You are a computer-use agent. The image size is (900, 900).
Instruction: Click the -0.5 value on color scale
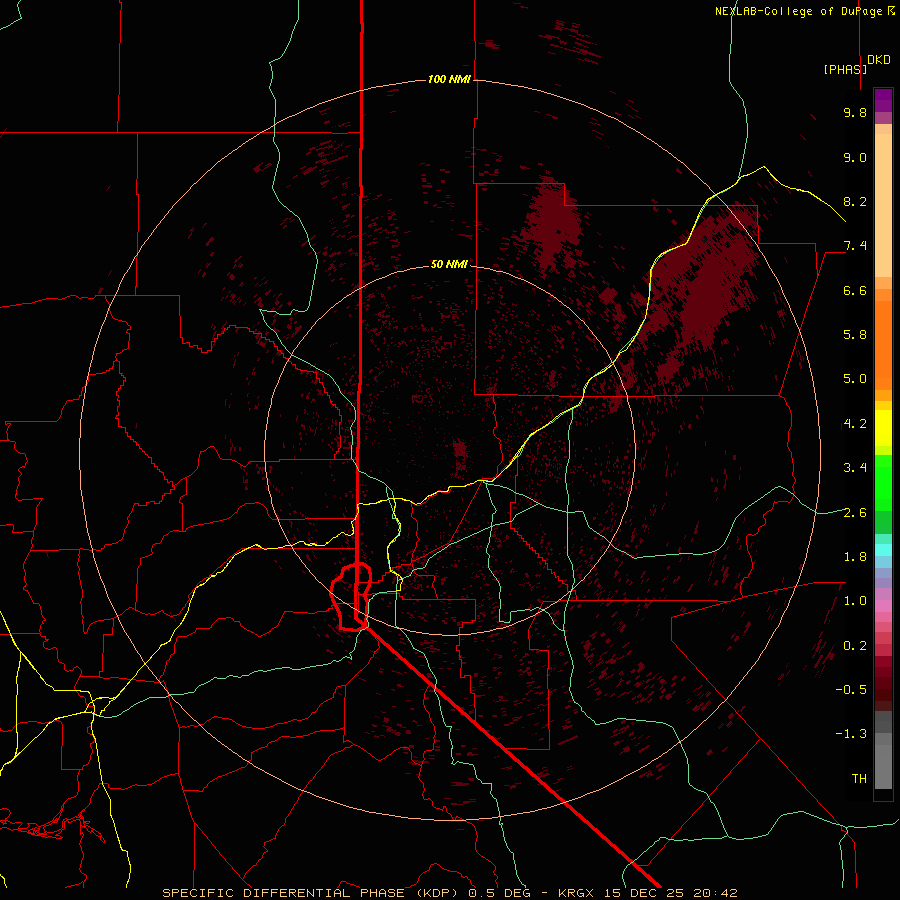click(x=851, y=690)
